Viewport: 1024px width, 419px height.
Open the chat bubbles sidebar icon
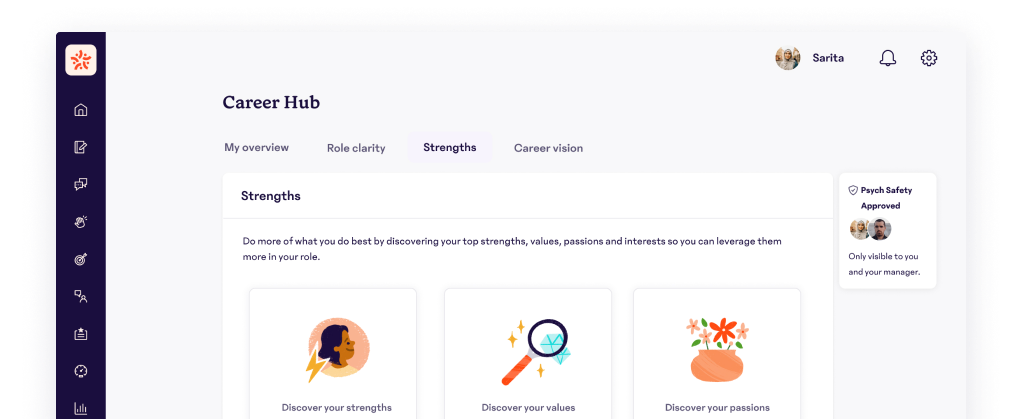point(81,184)
